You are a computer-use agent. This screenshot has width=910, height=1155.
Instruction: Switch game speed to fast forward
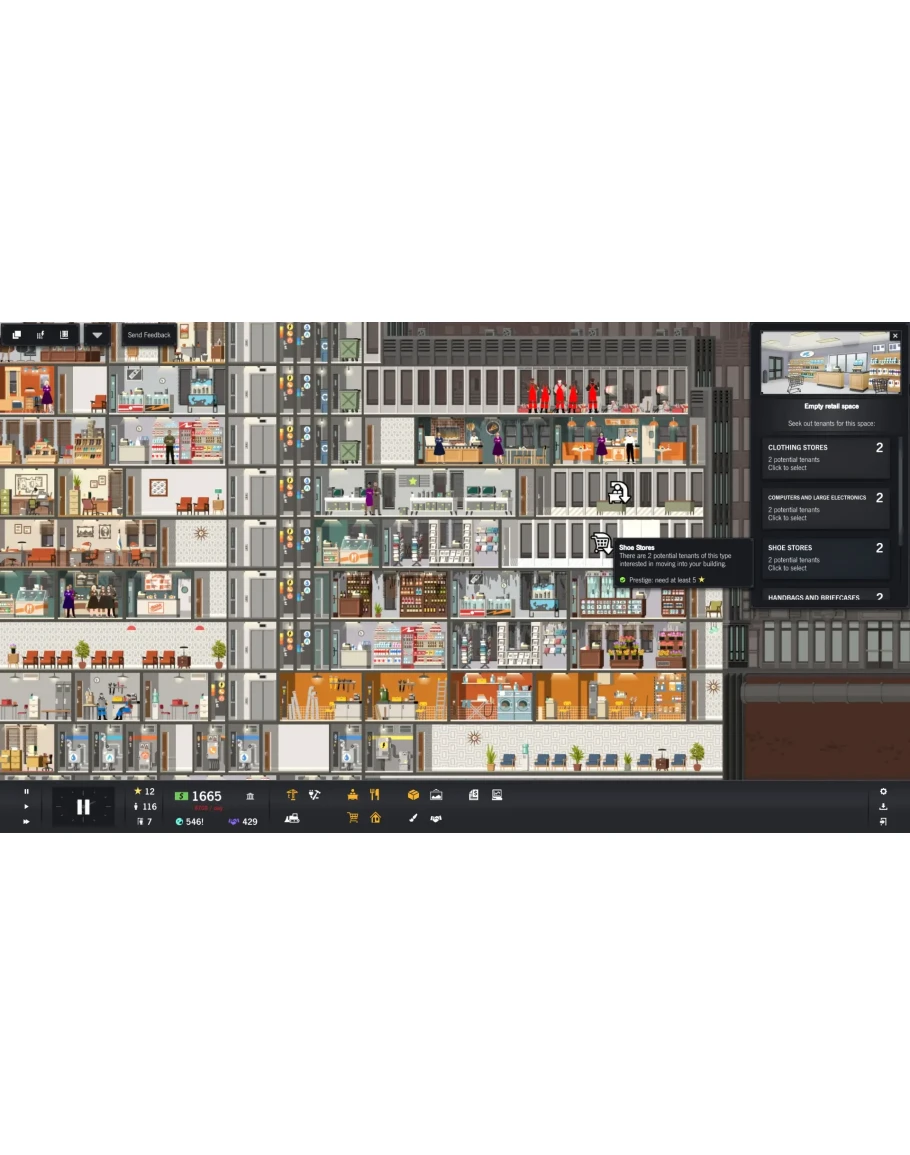tap(26, 821)
